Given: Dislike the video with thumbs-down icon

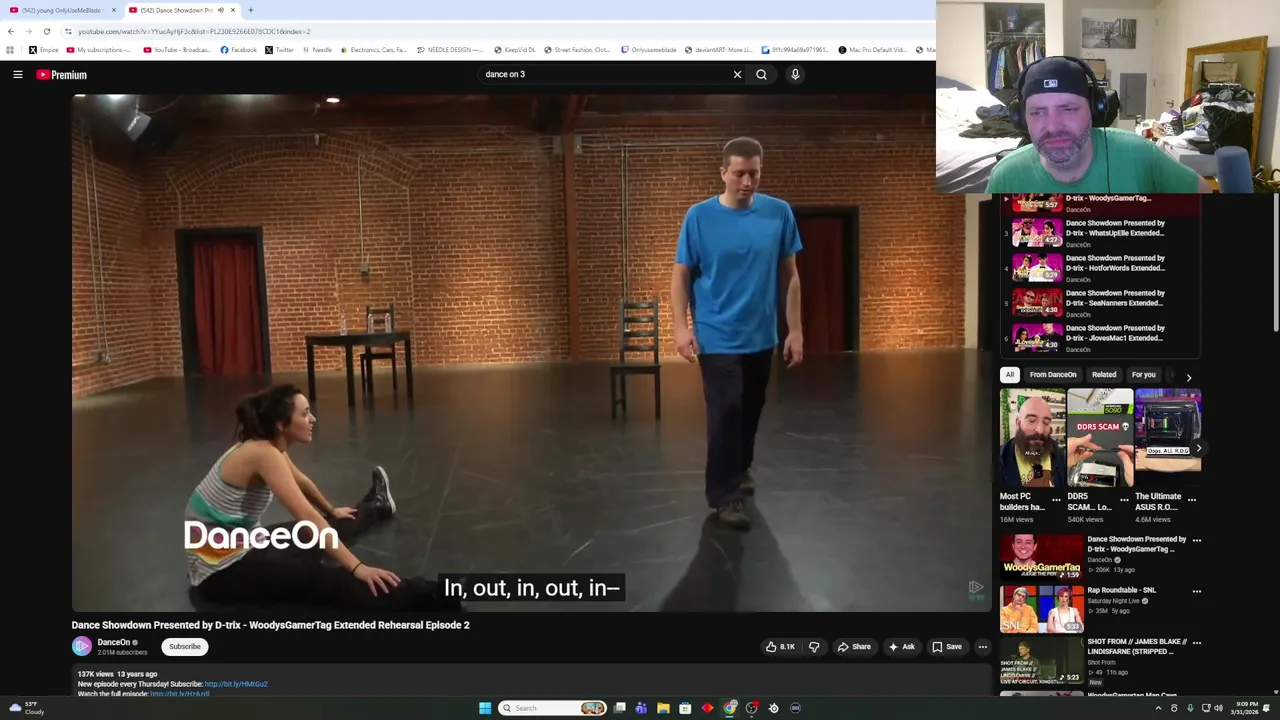Looking at the screenshot, I should click(814, 647).
